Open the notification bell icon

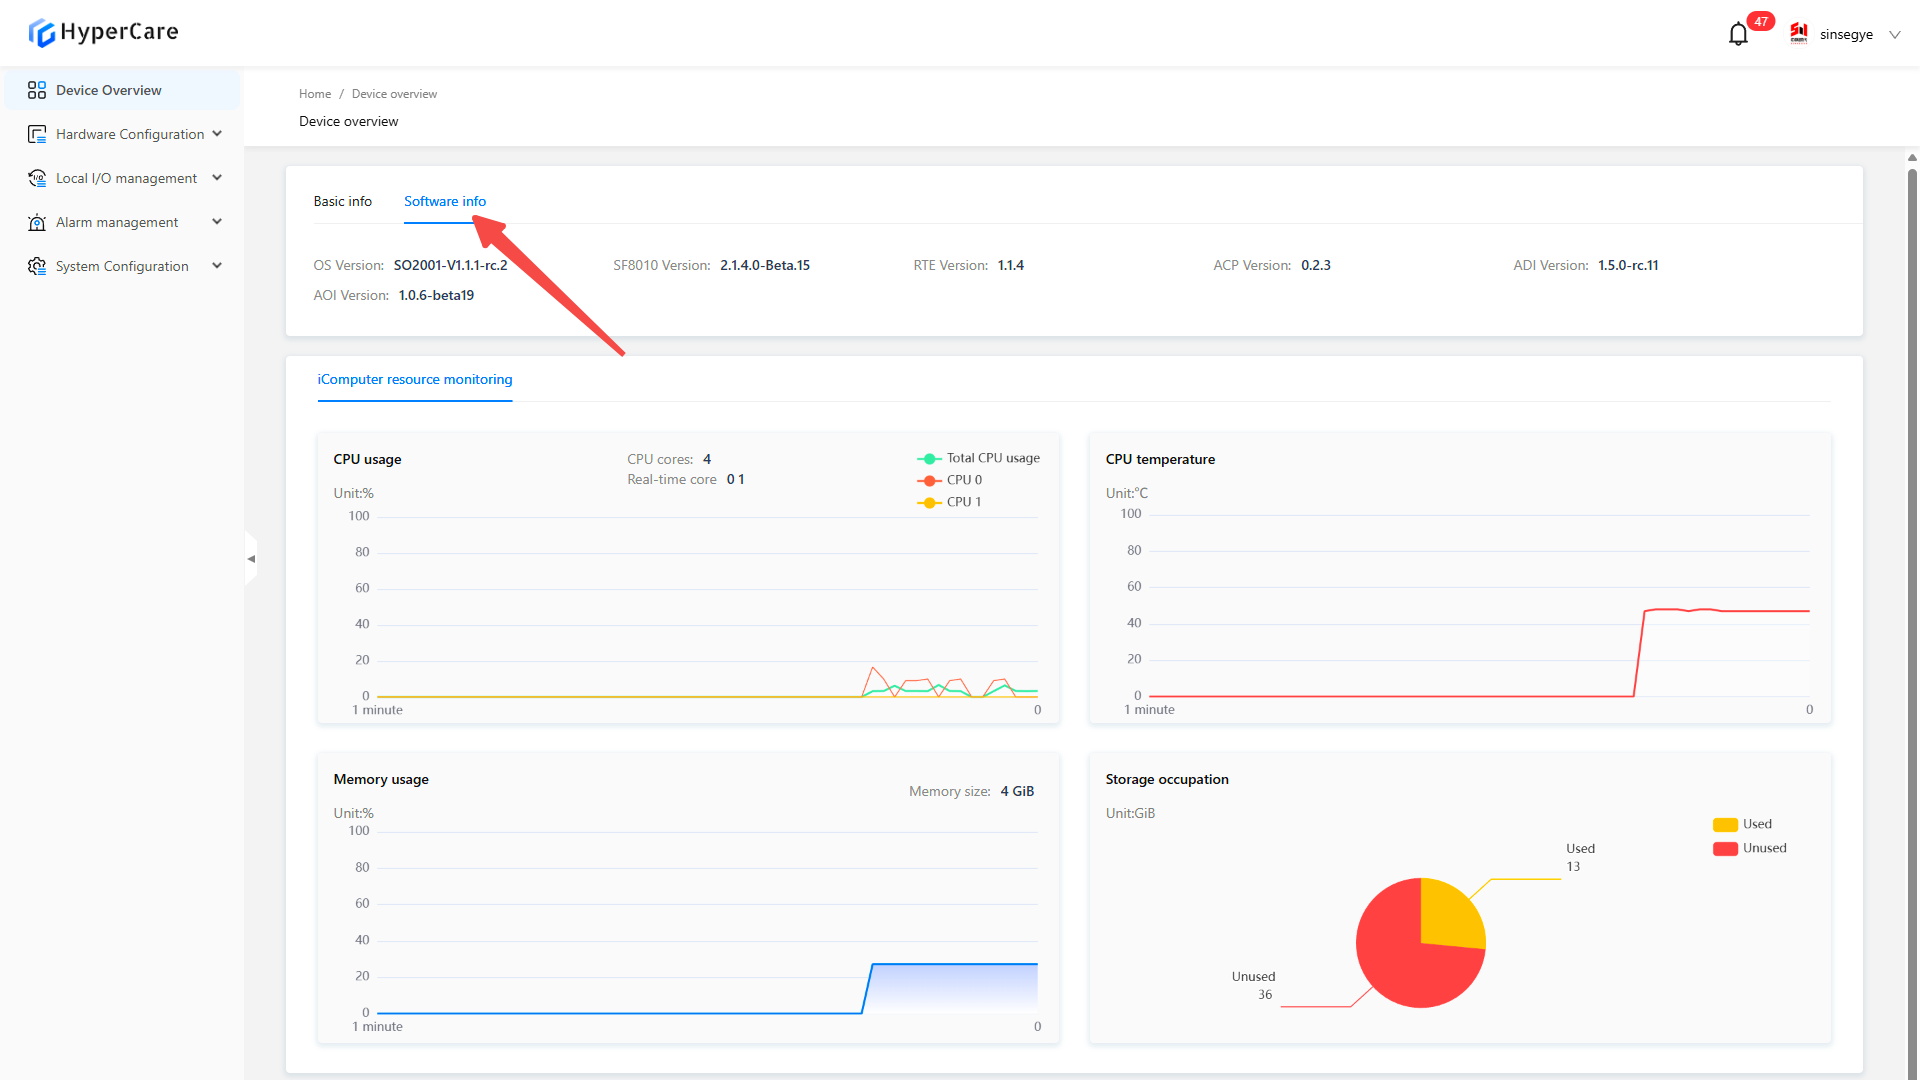point(1738,35)
